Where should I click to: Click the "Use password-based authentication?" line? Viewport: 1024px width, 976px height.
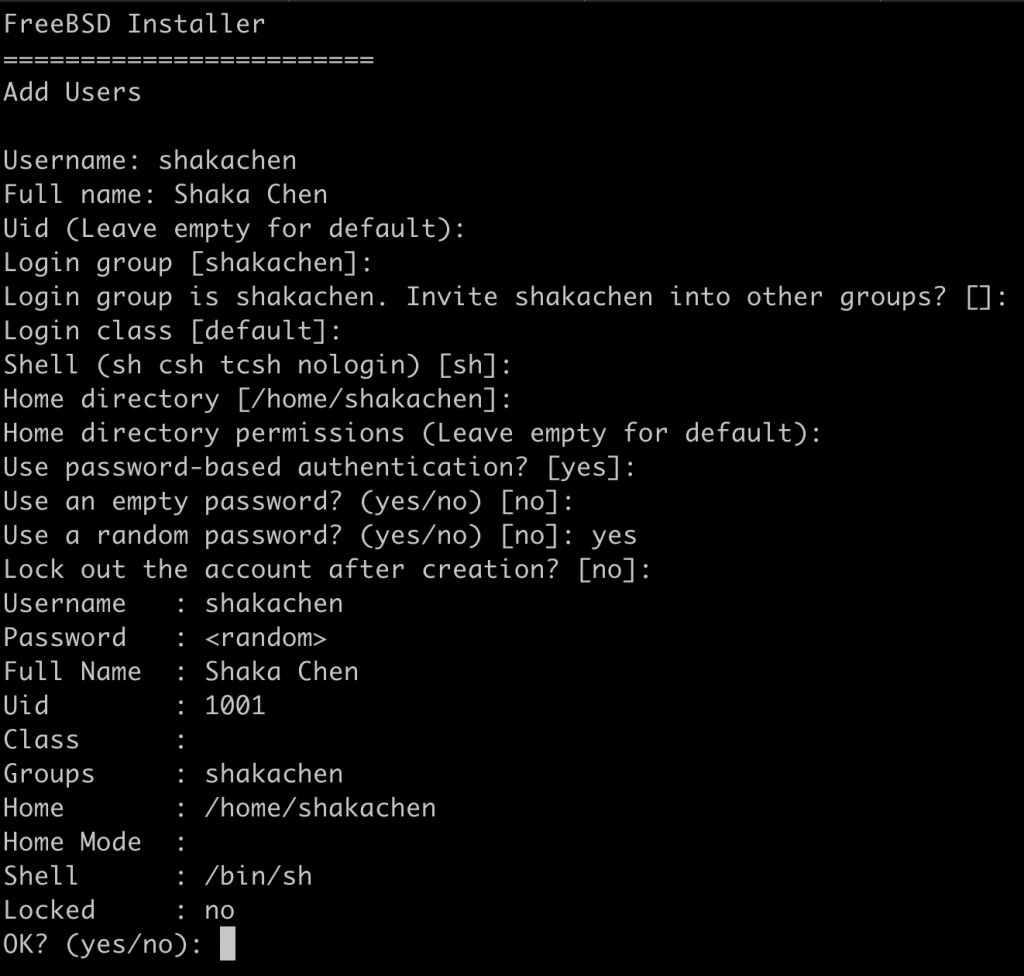pos(319,467)
